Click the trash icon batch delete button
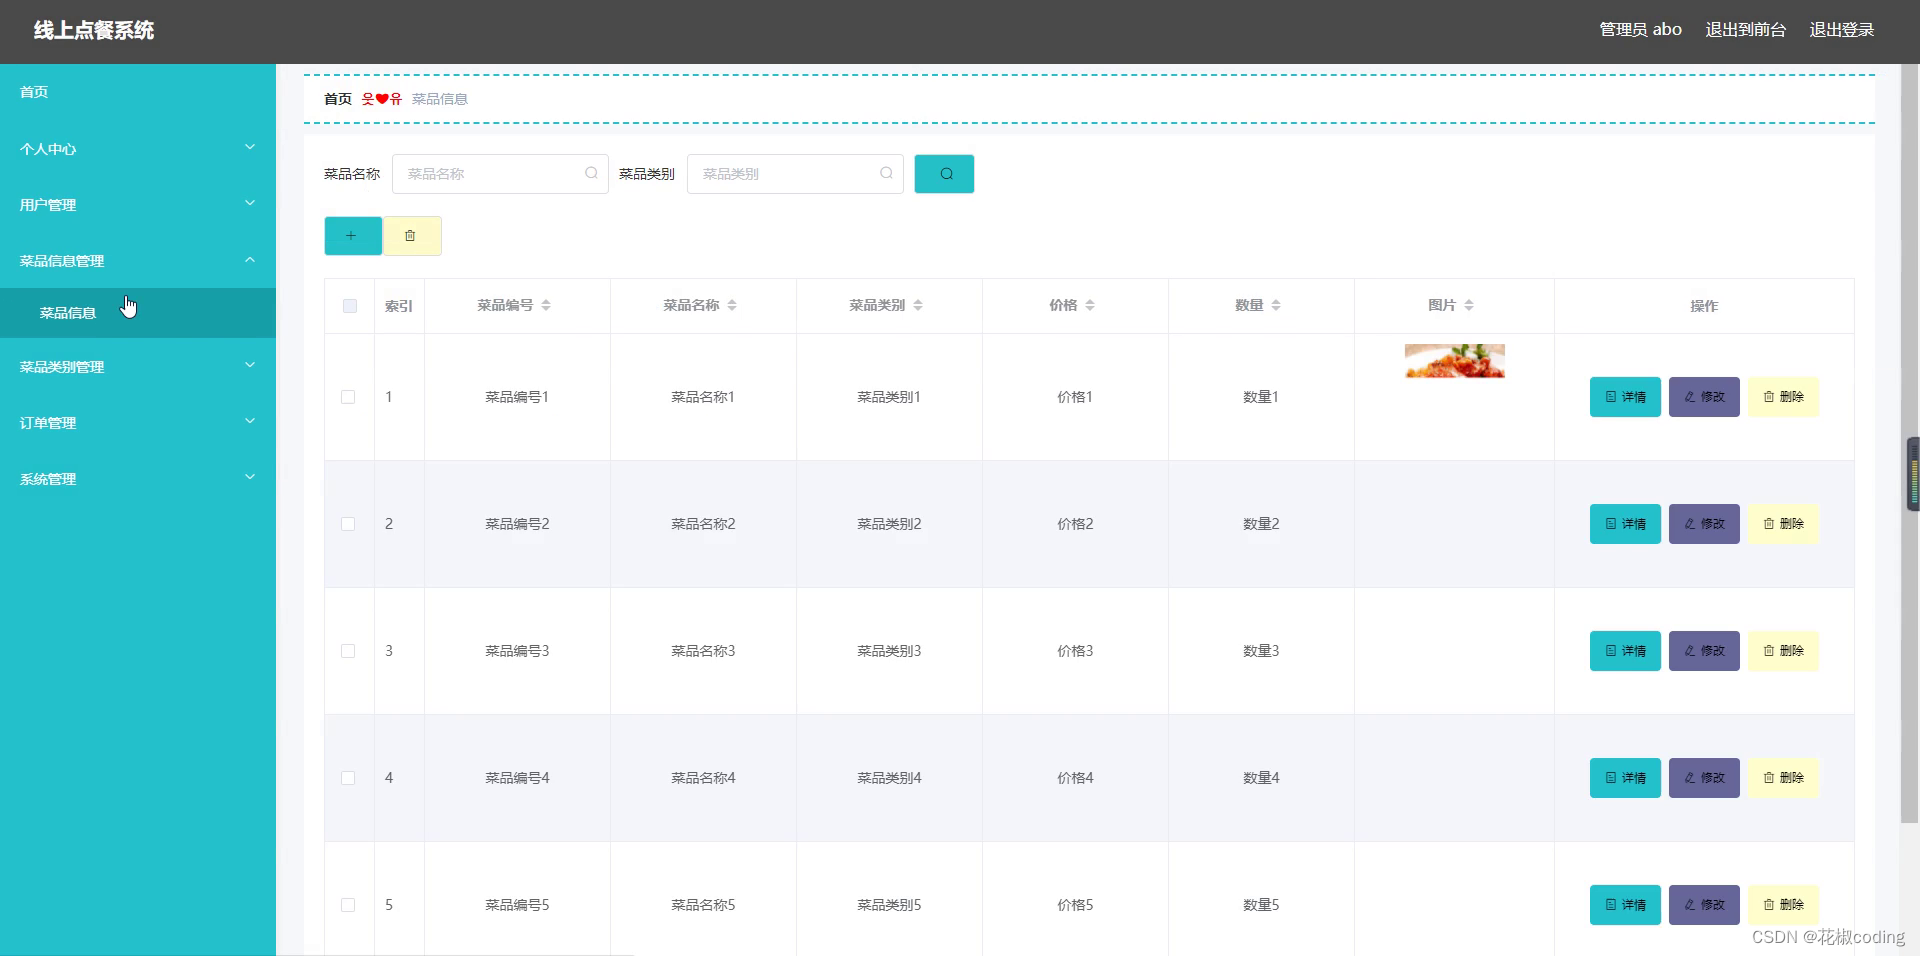 pos(412,236)
